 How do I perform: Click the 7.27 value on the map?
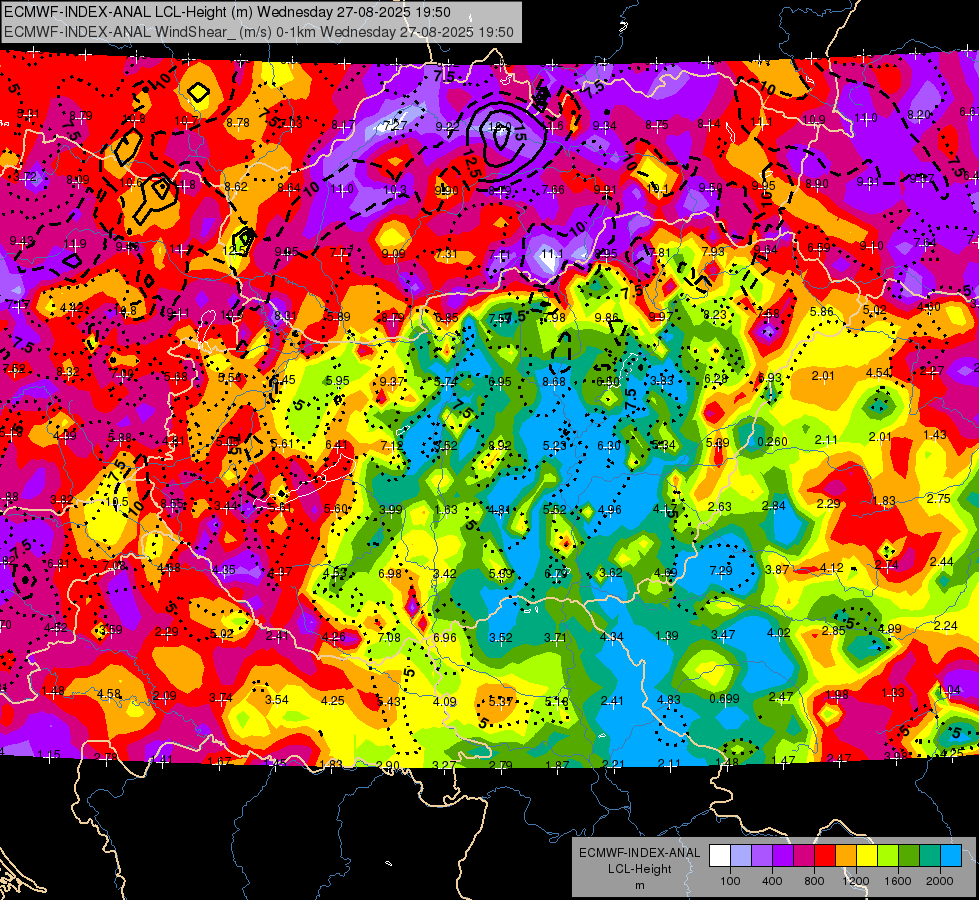click(395, 126)
